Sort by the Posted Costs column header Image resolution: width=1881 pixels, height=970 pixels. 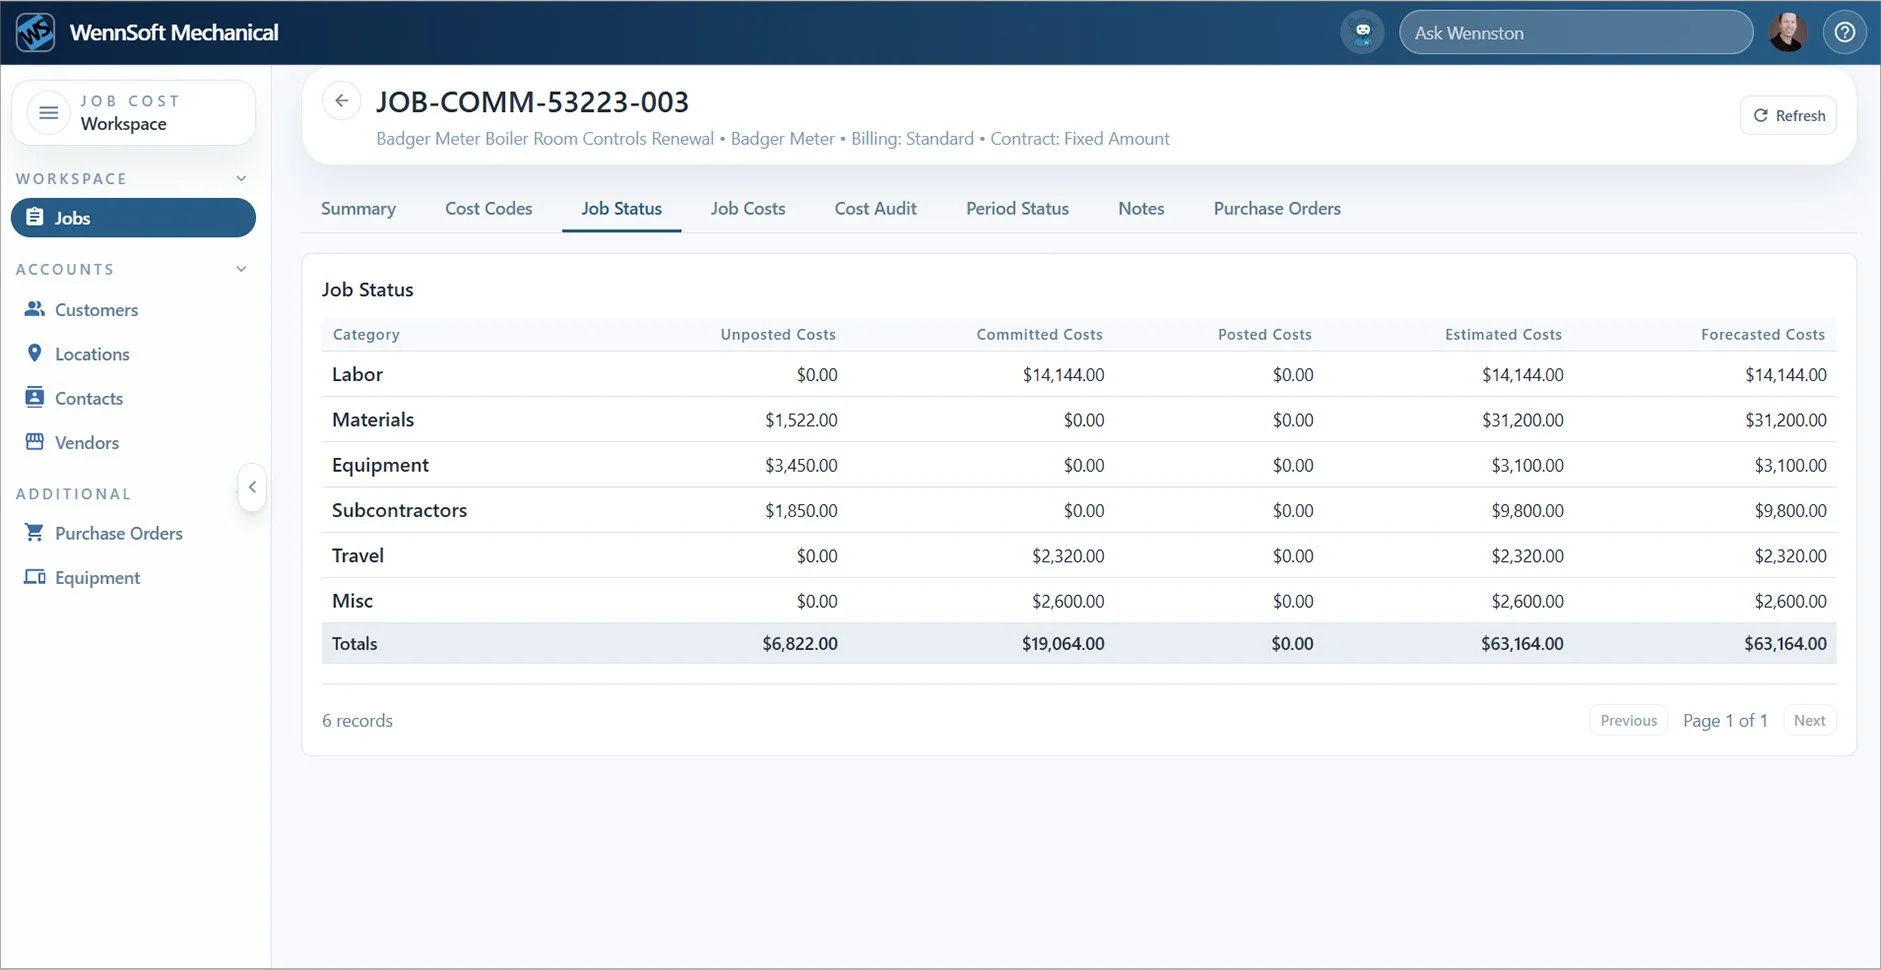click(x=1264, y=334)
